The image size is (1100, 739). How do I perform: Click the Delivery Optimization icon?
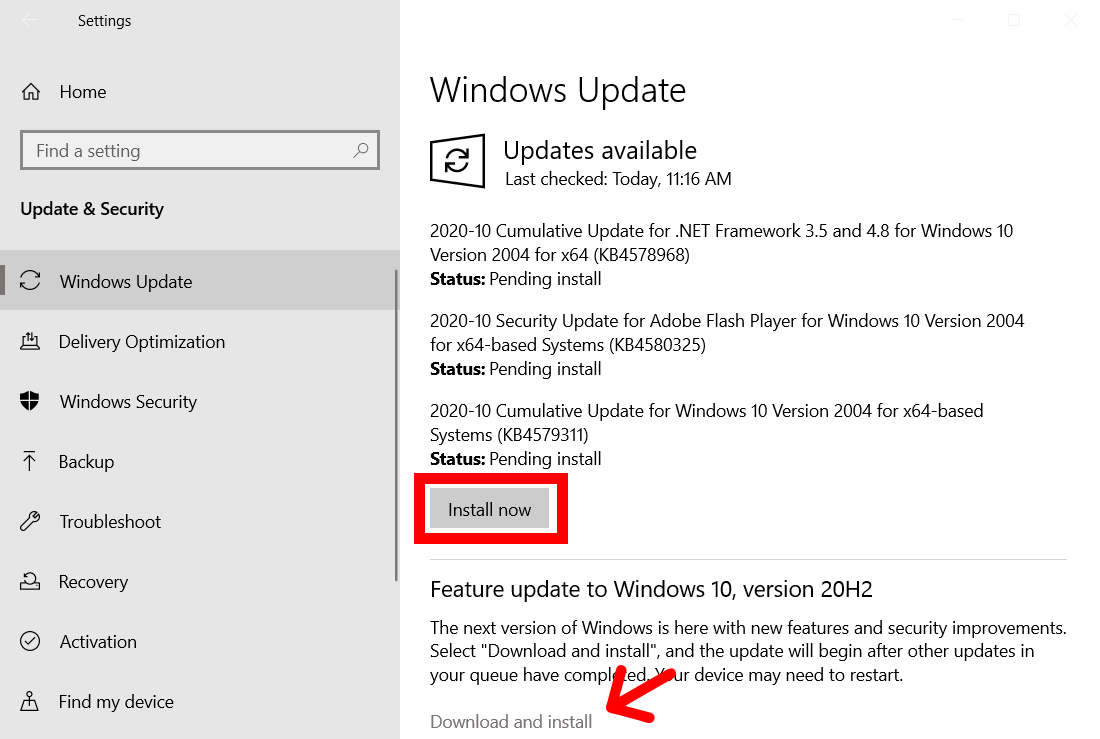pos(29,342)
